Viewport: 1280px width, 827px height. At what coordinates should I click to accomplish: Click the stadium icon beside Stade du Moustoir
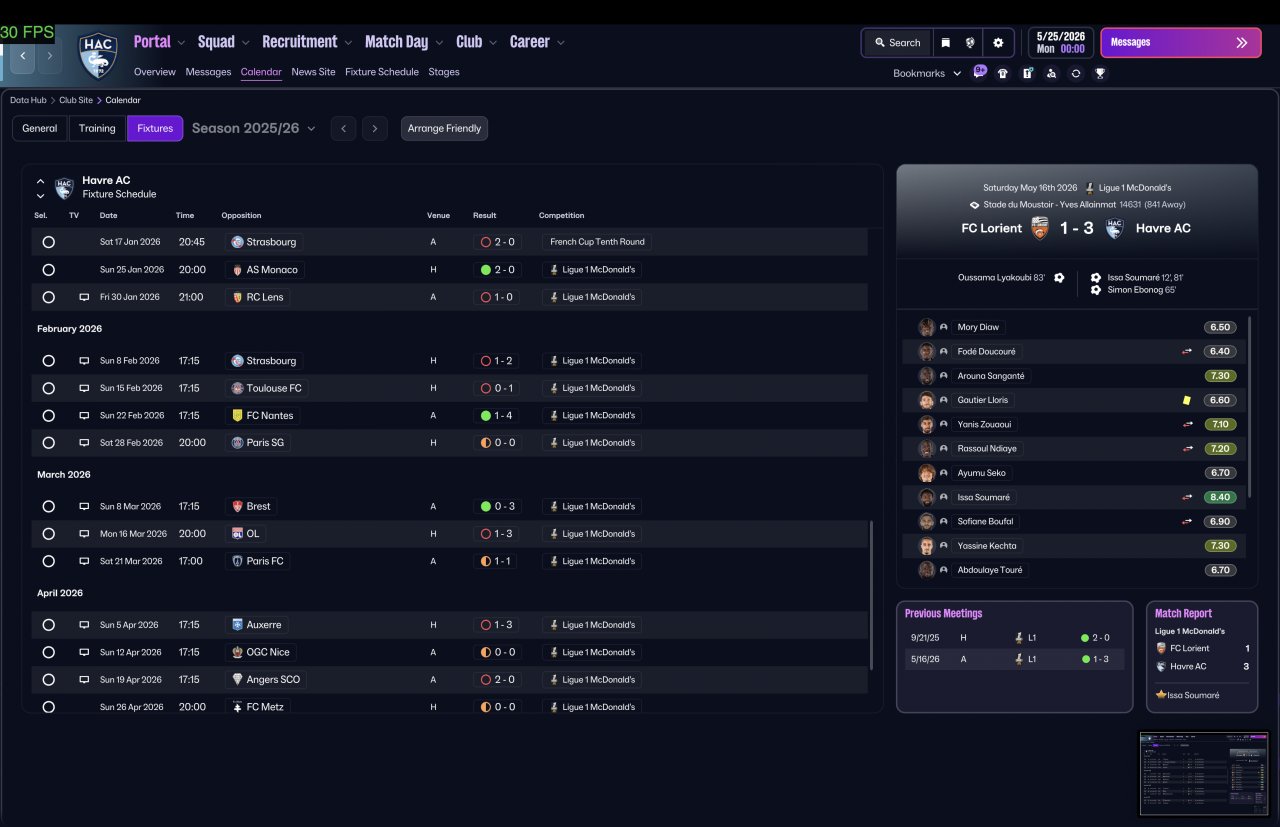975,204
